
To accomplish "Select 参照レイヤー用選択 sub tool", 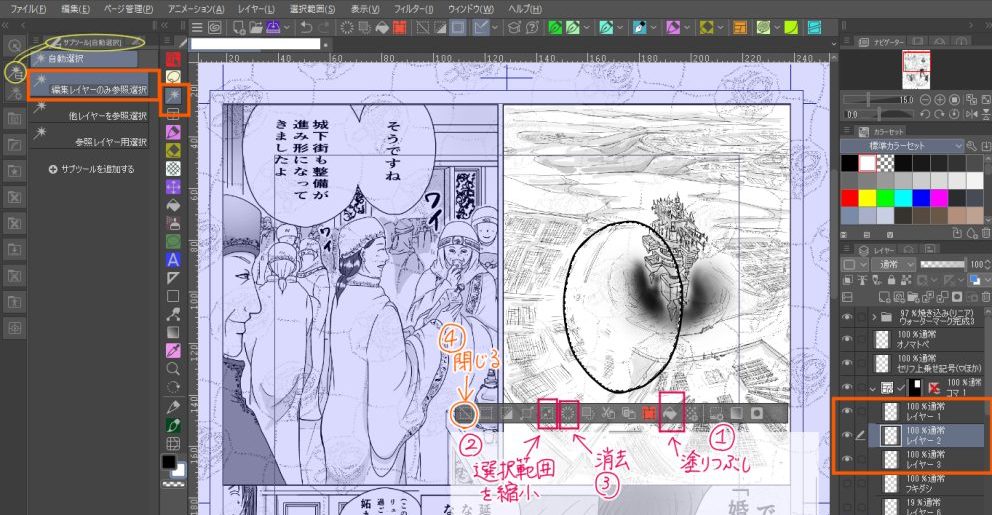I will (x=91, y=137).
